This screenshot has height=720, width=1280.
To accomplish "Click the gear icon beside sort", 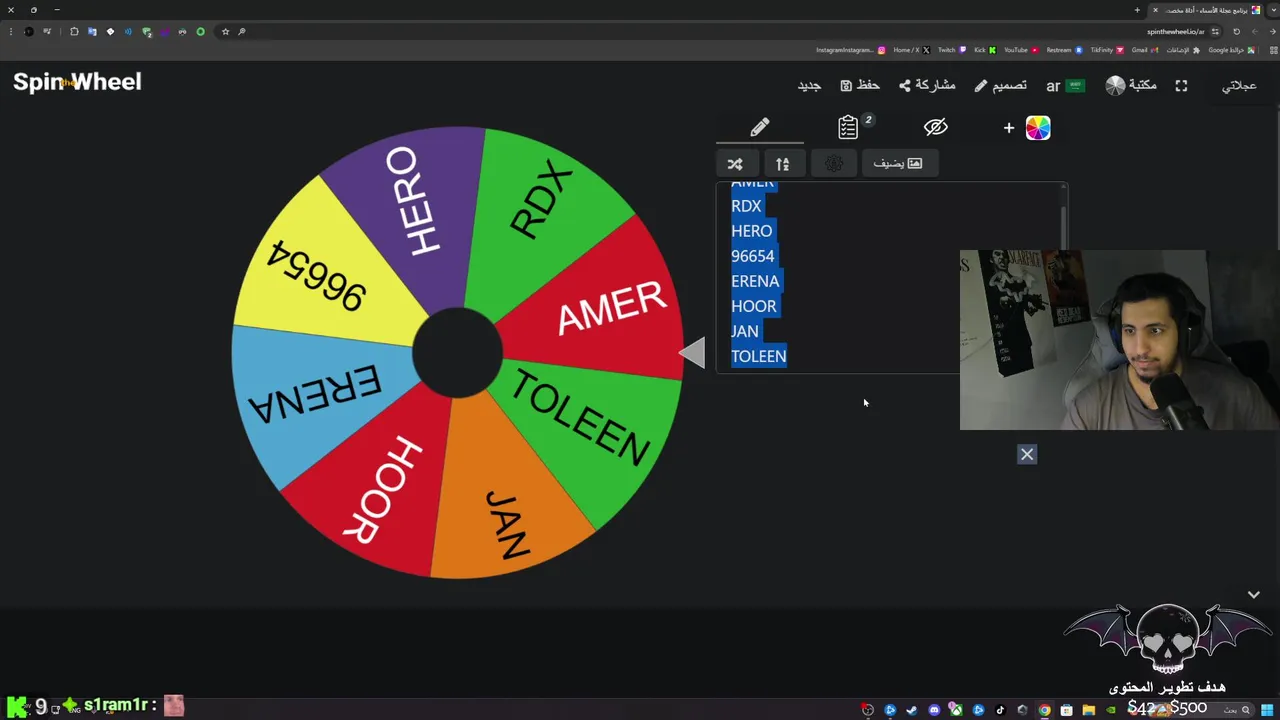I will 834,163.
